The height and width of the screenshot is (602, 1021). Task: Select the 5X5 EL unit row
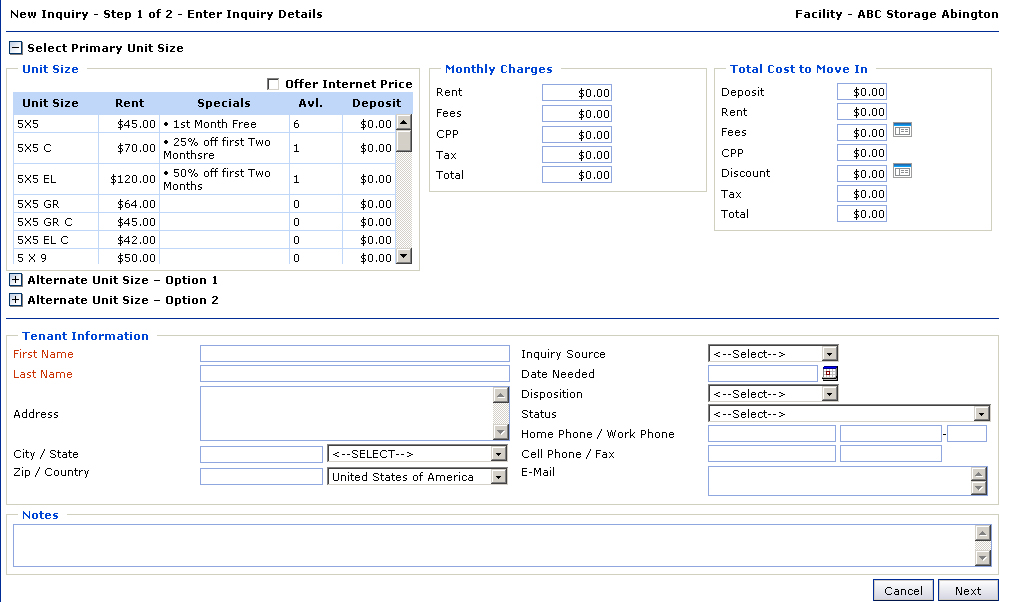coord(36,180)
